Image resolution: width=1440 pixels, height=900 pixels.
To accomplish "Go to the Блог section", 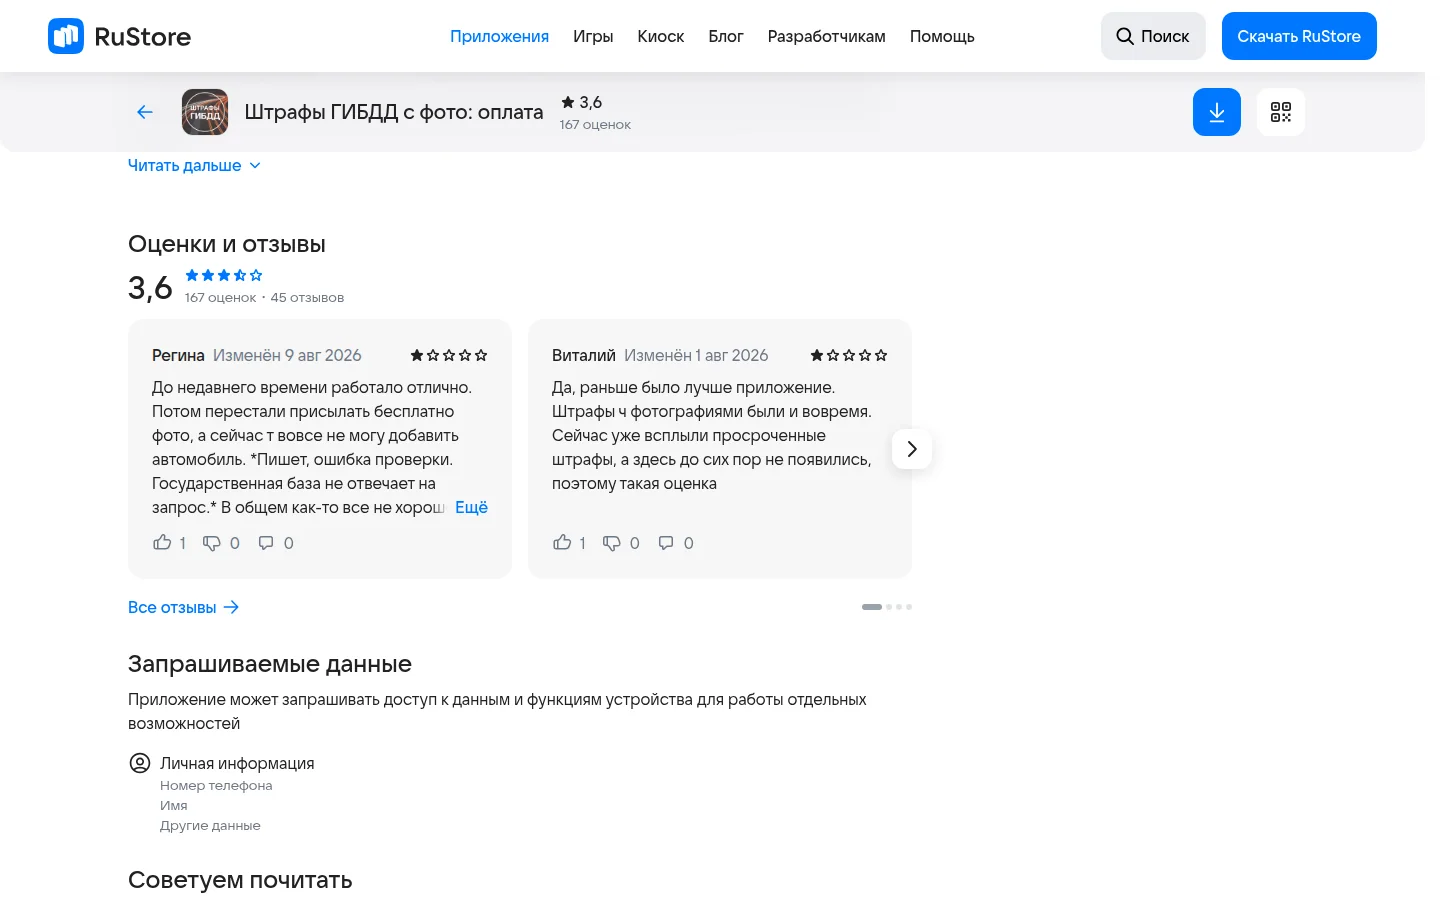I will [x=726, y=36].
